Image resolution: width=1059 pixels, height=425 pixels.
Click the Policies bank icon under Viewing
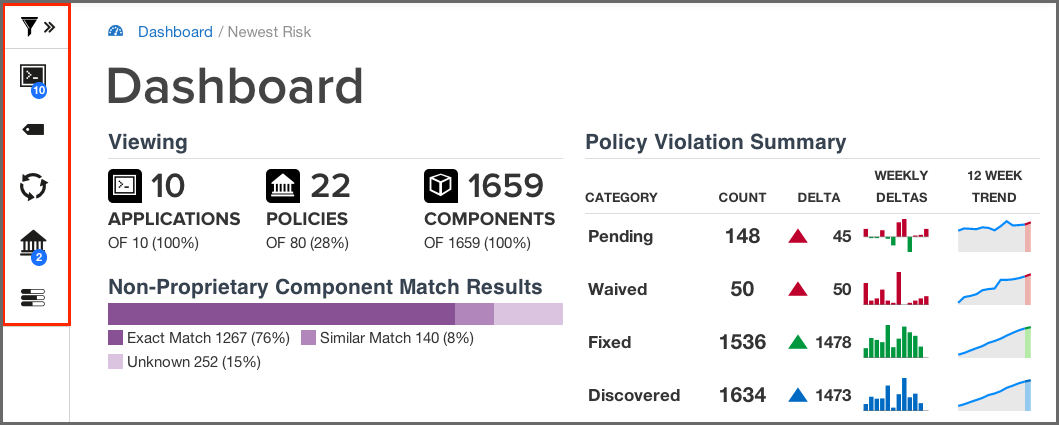283,186
